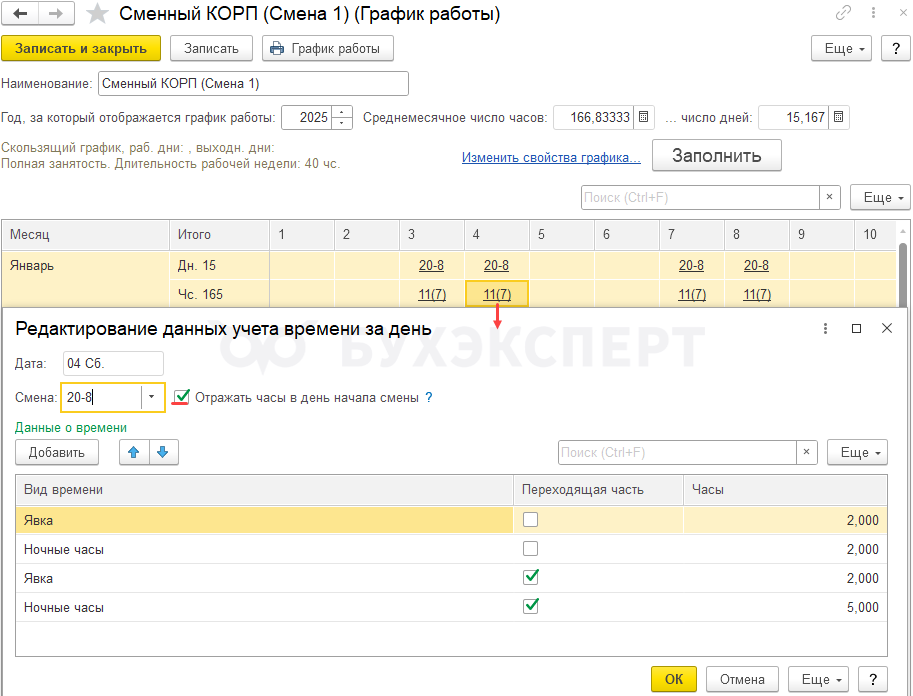Move time row down with blue arrow
This screenshot has height=696, width=913.
tap(163, 453)
